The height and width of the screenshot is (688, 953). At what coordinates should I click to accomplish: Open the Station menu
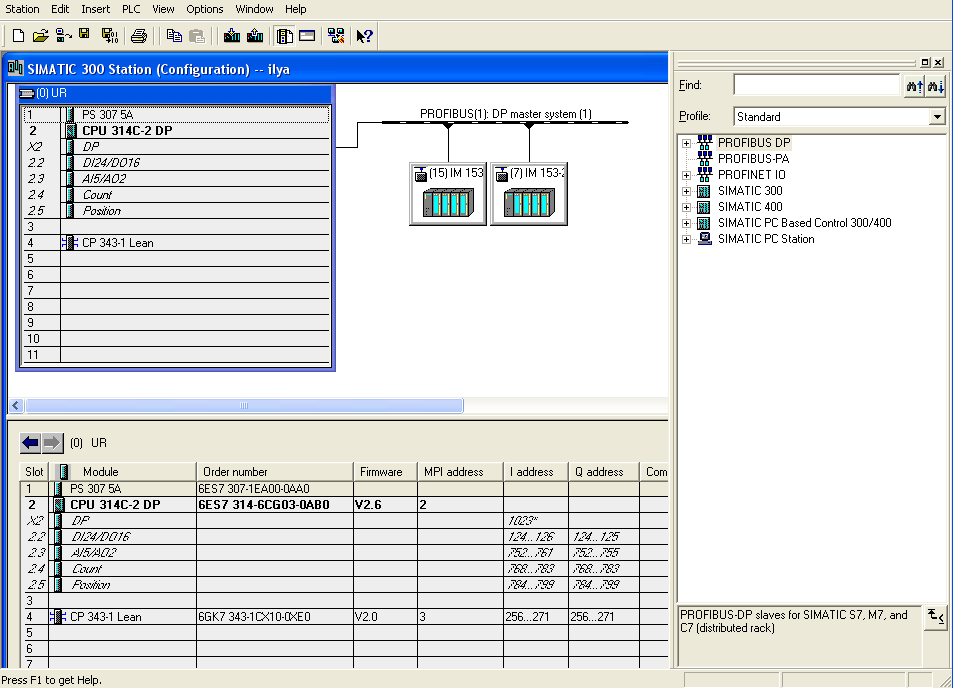pyautogui.click(x=22, y=9)
